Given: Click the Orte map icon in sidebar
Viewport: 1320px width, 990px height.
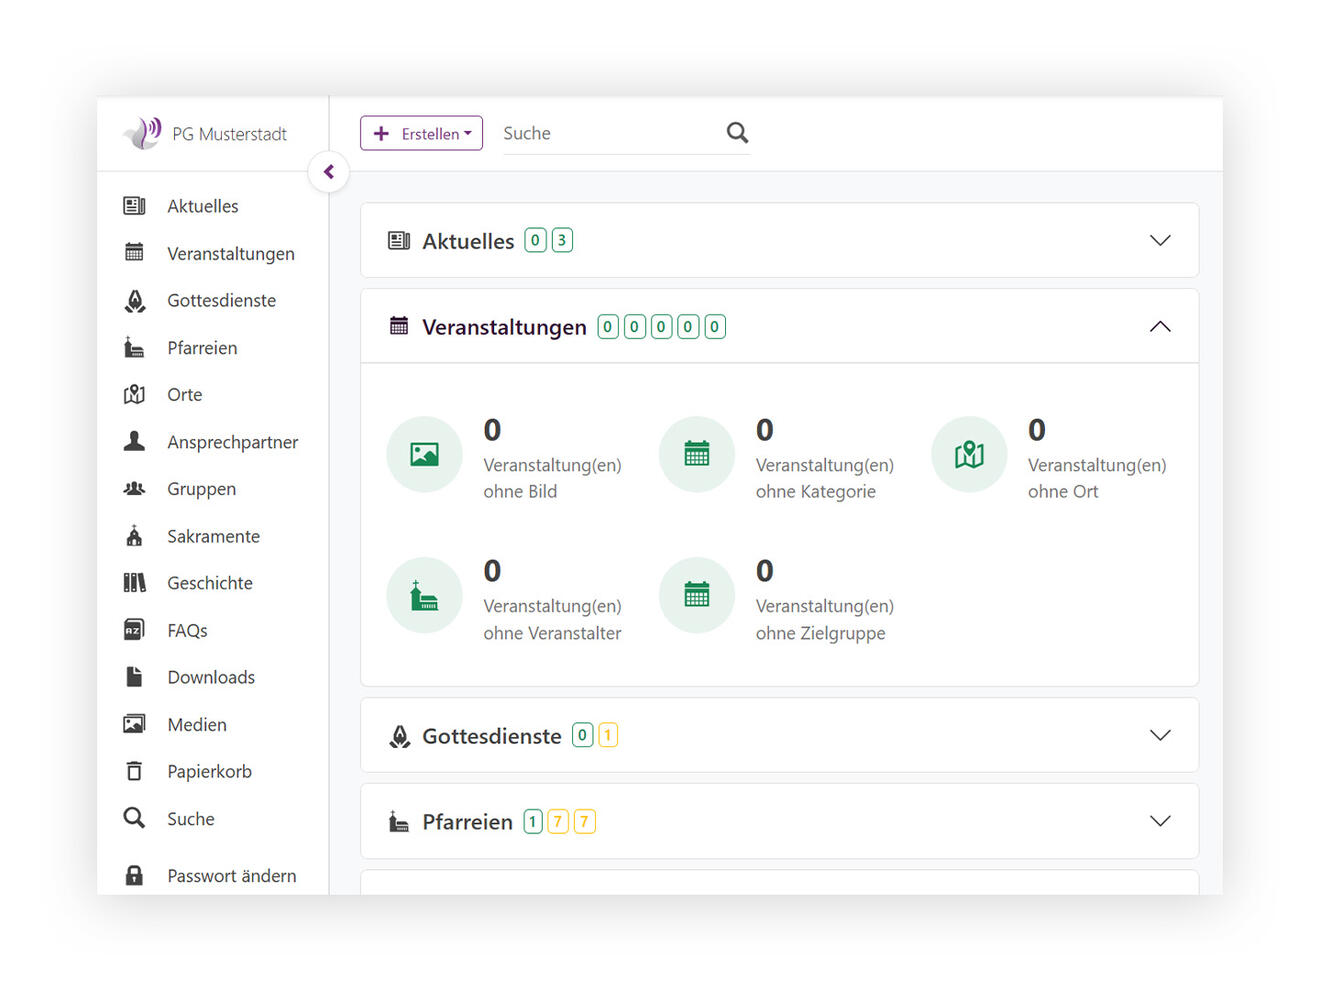Looking at the screenshot, I should tap(134, 395).
